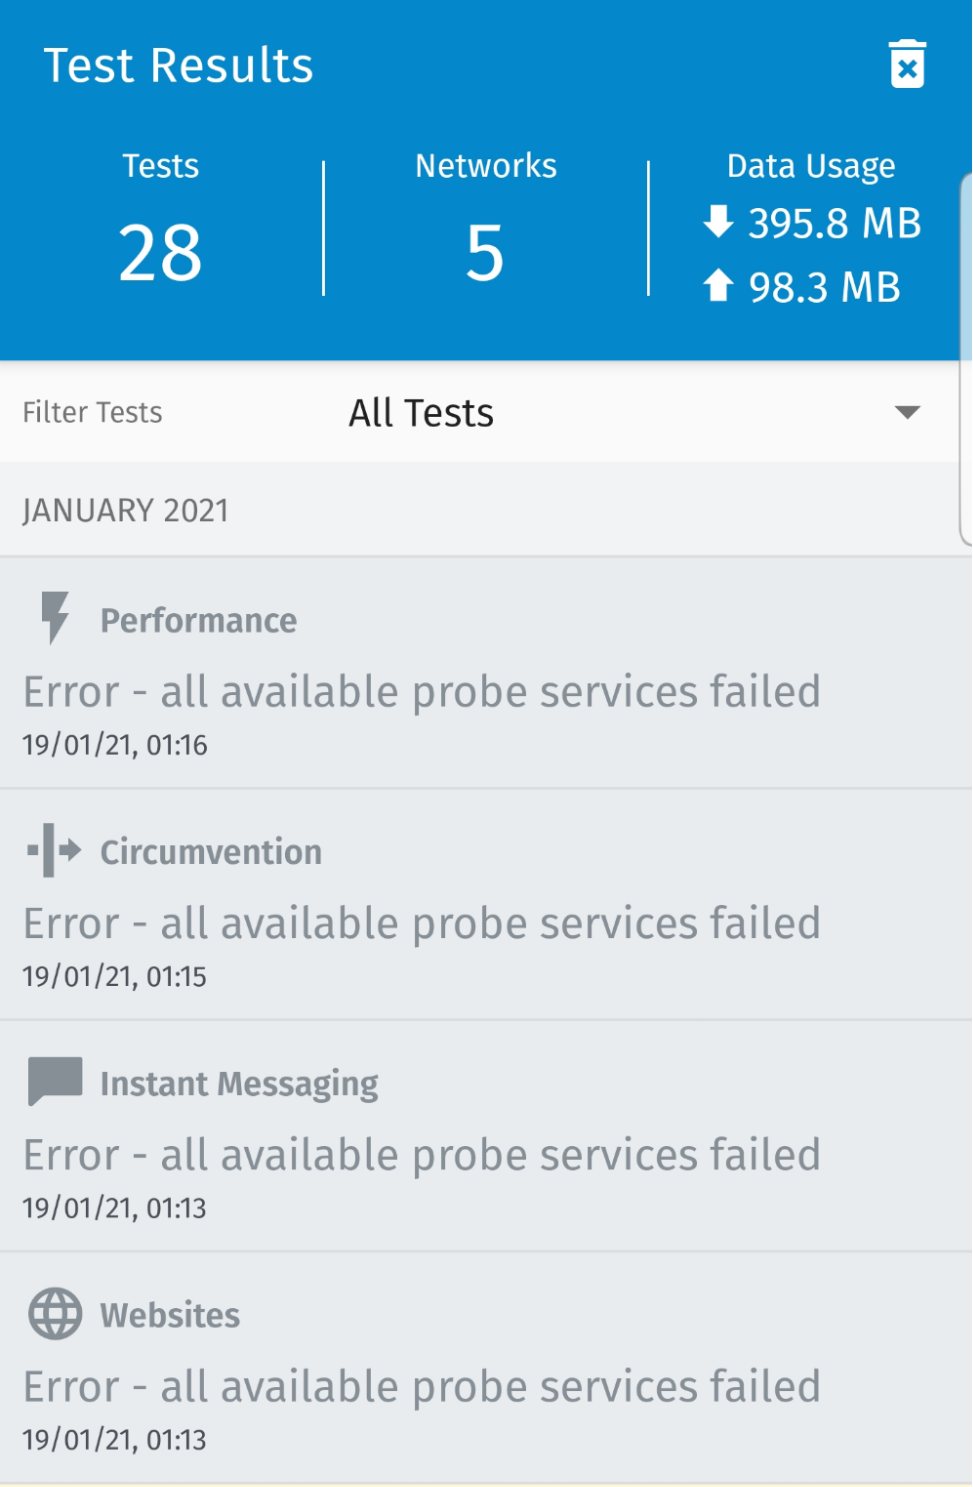
Task: Click the Filter Tests label
Action: point(92,413)
